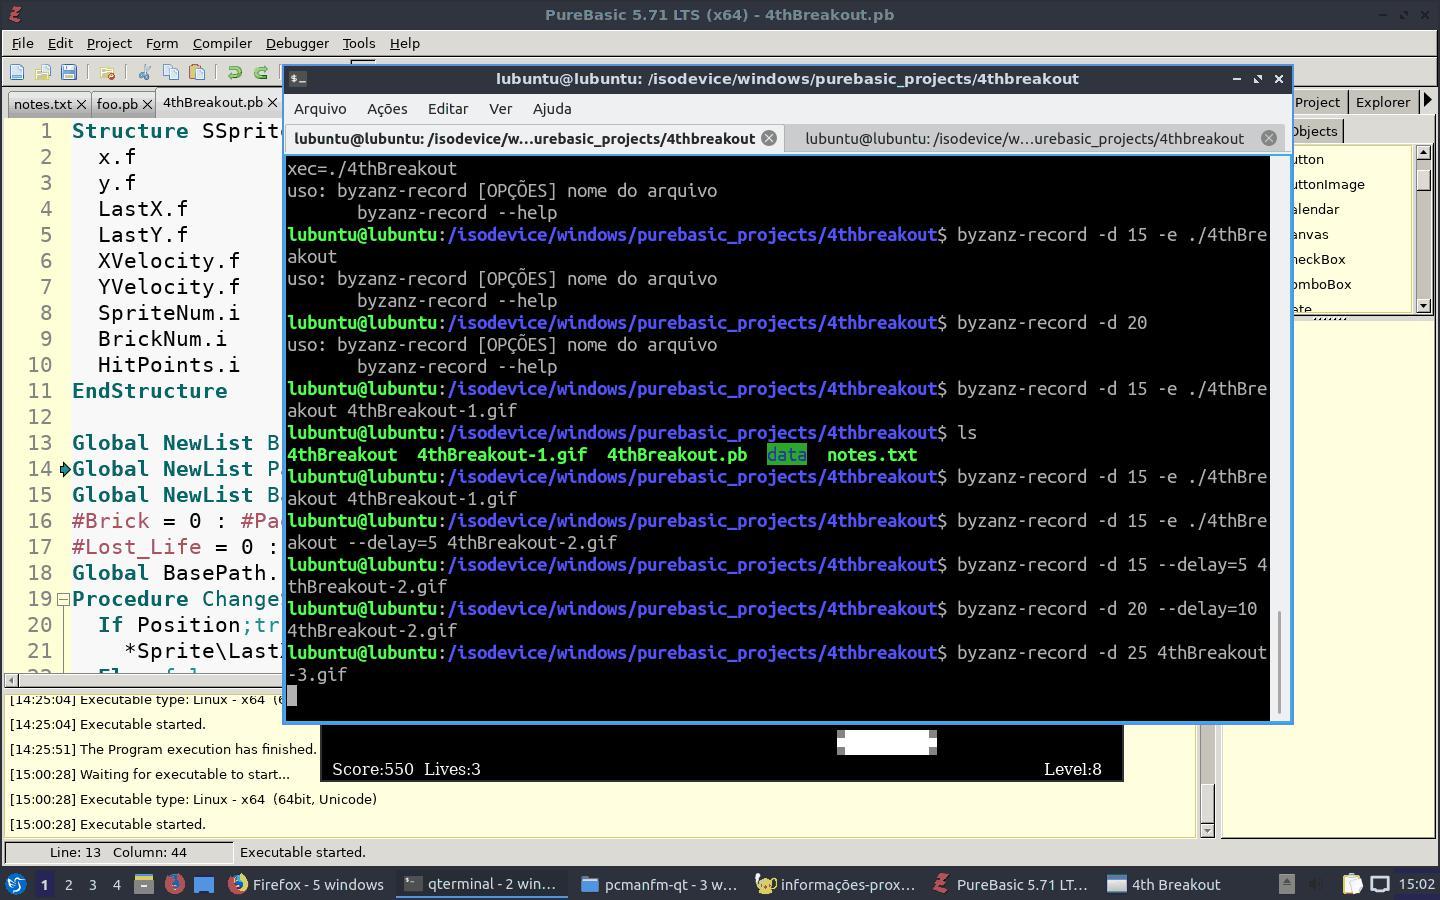1440x900 pixels.
Task: Close the foo.pb editor tab
Action: pyautogui.click(x=147, y=104)
